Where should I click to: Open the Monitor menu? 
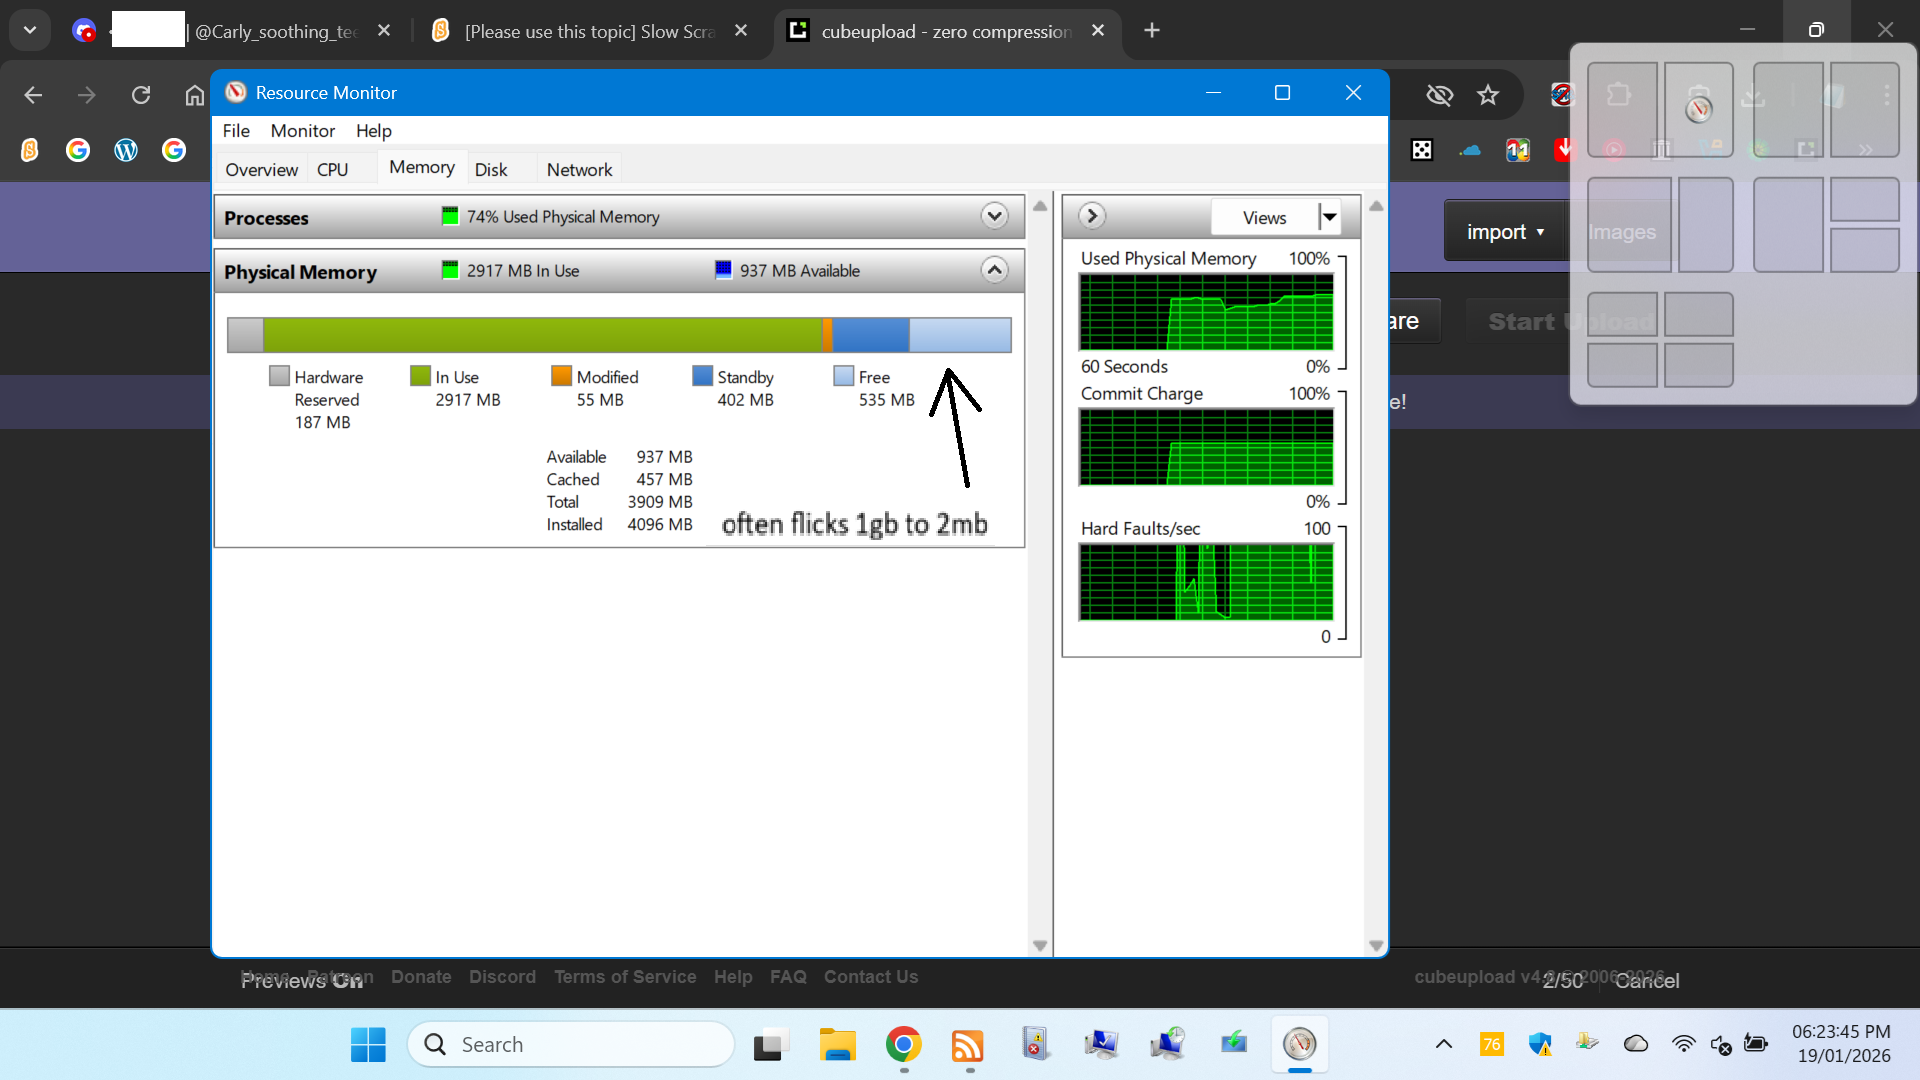point(302,131)
